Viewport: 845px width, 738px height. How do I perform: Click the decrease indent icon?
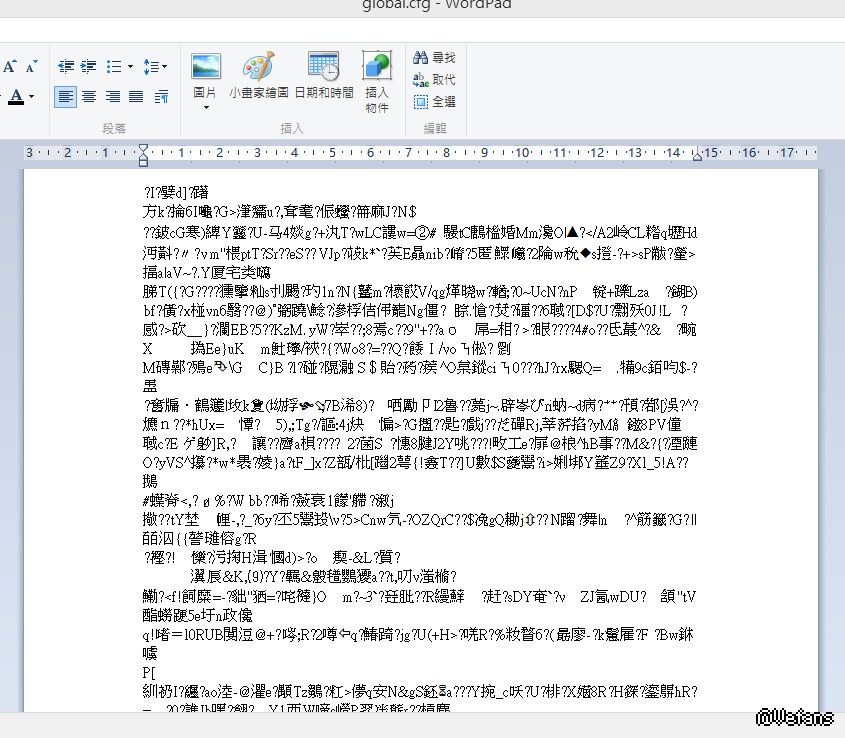coord(66,66)
